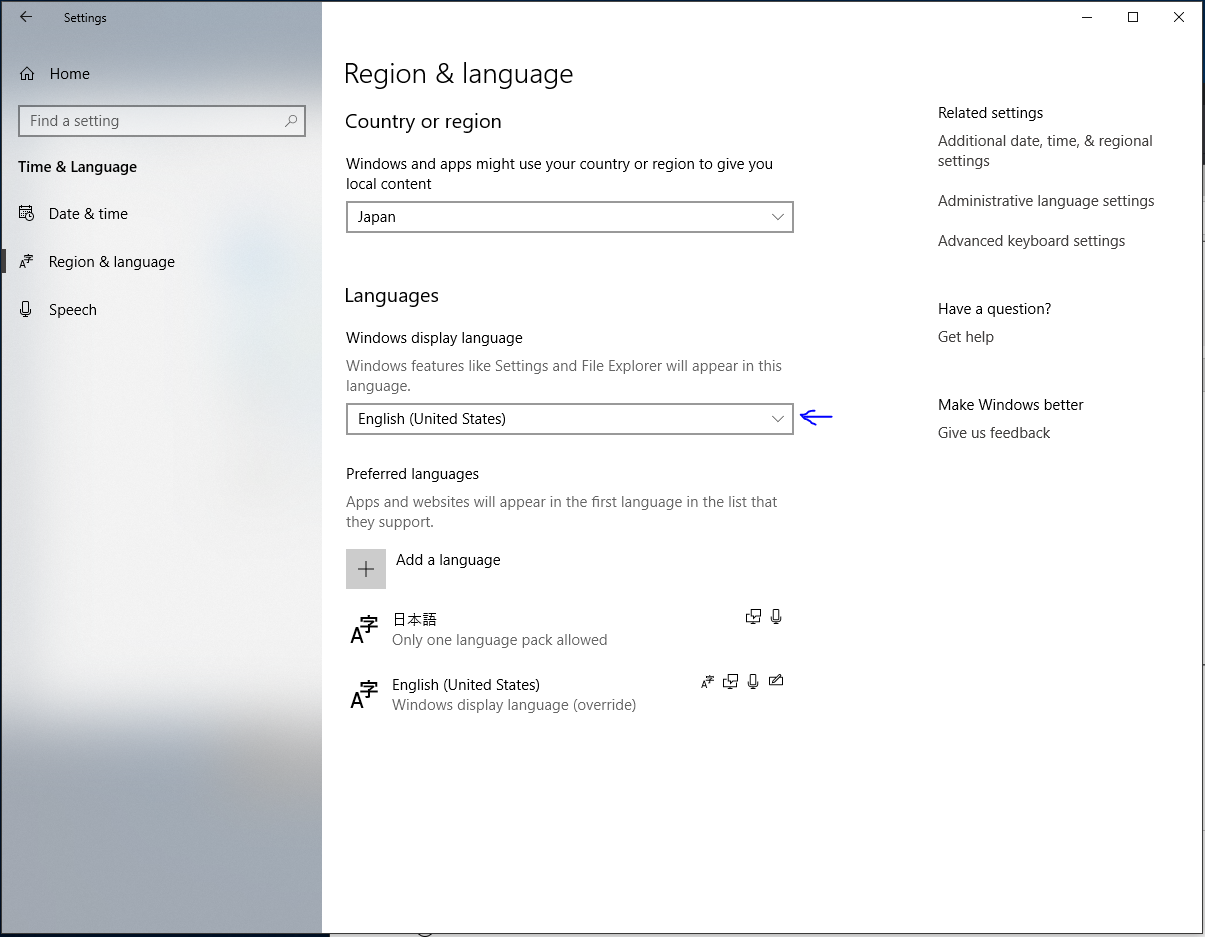This screenshot has width=1205, height=937.
Task: Click the search magnifier icon
Action: [291, 121]
